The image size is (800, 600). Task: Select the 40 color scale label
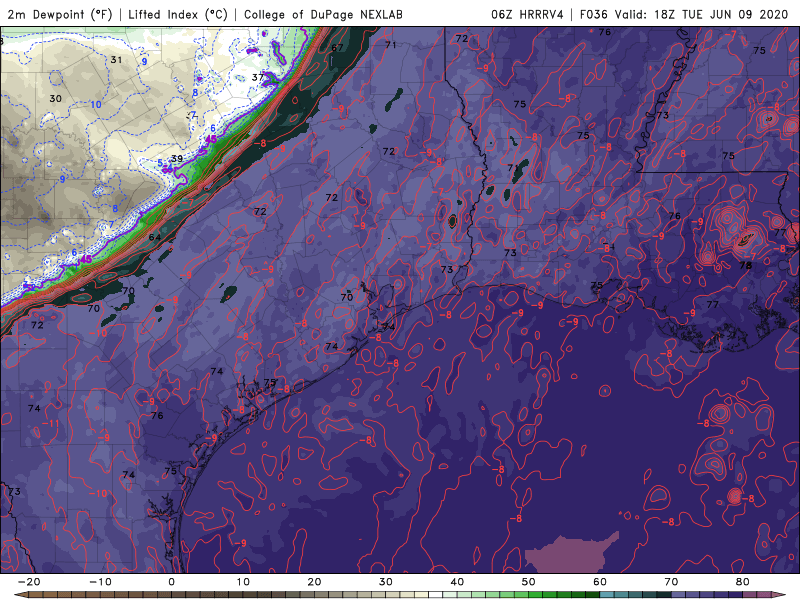coord(457,582)
